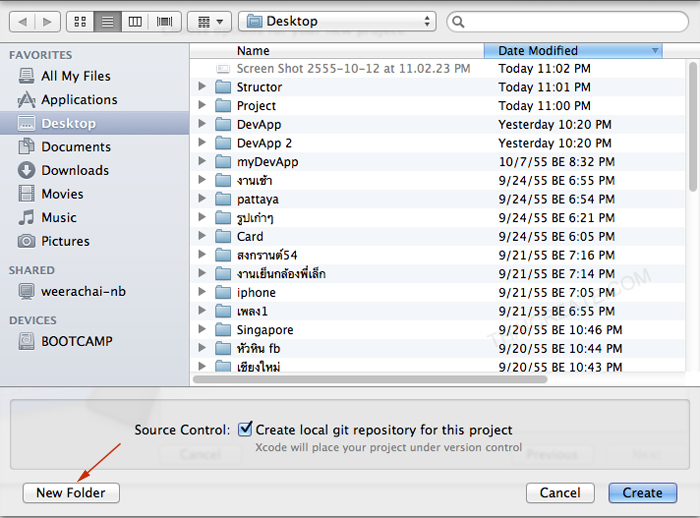
Task: Expand the DevApp 2 folder
Action: (x=202, y=143)
